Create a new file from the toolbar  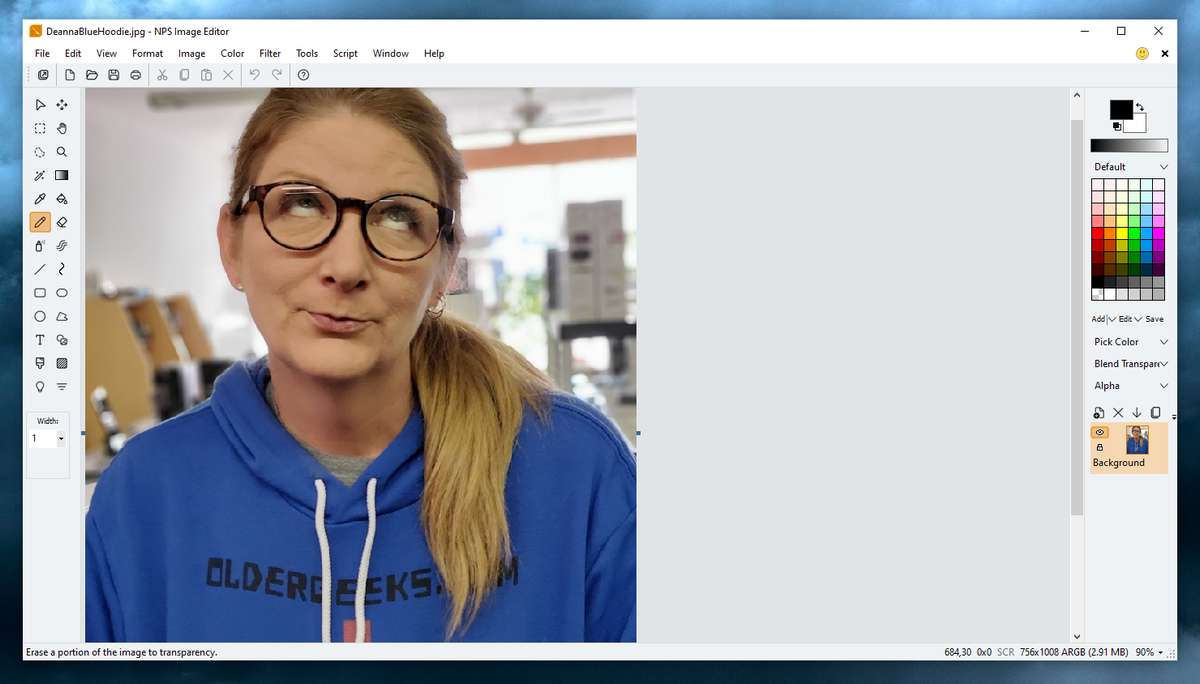70,75
